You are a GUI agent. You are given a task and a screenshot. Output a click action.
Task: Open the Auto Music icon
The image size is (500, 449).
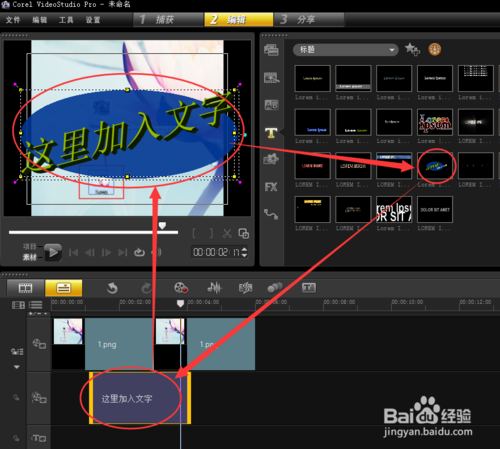[x=246, y=288]
